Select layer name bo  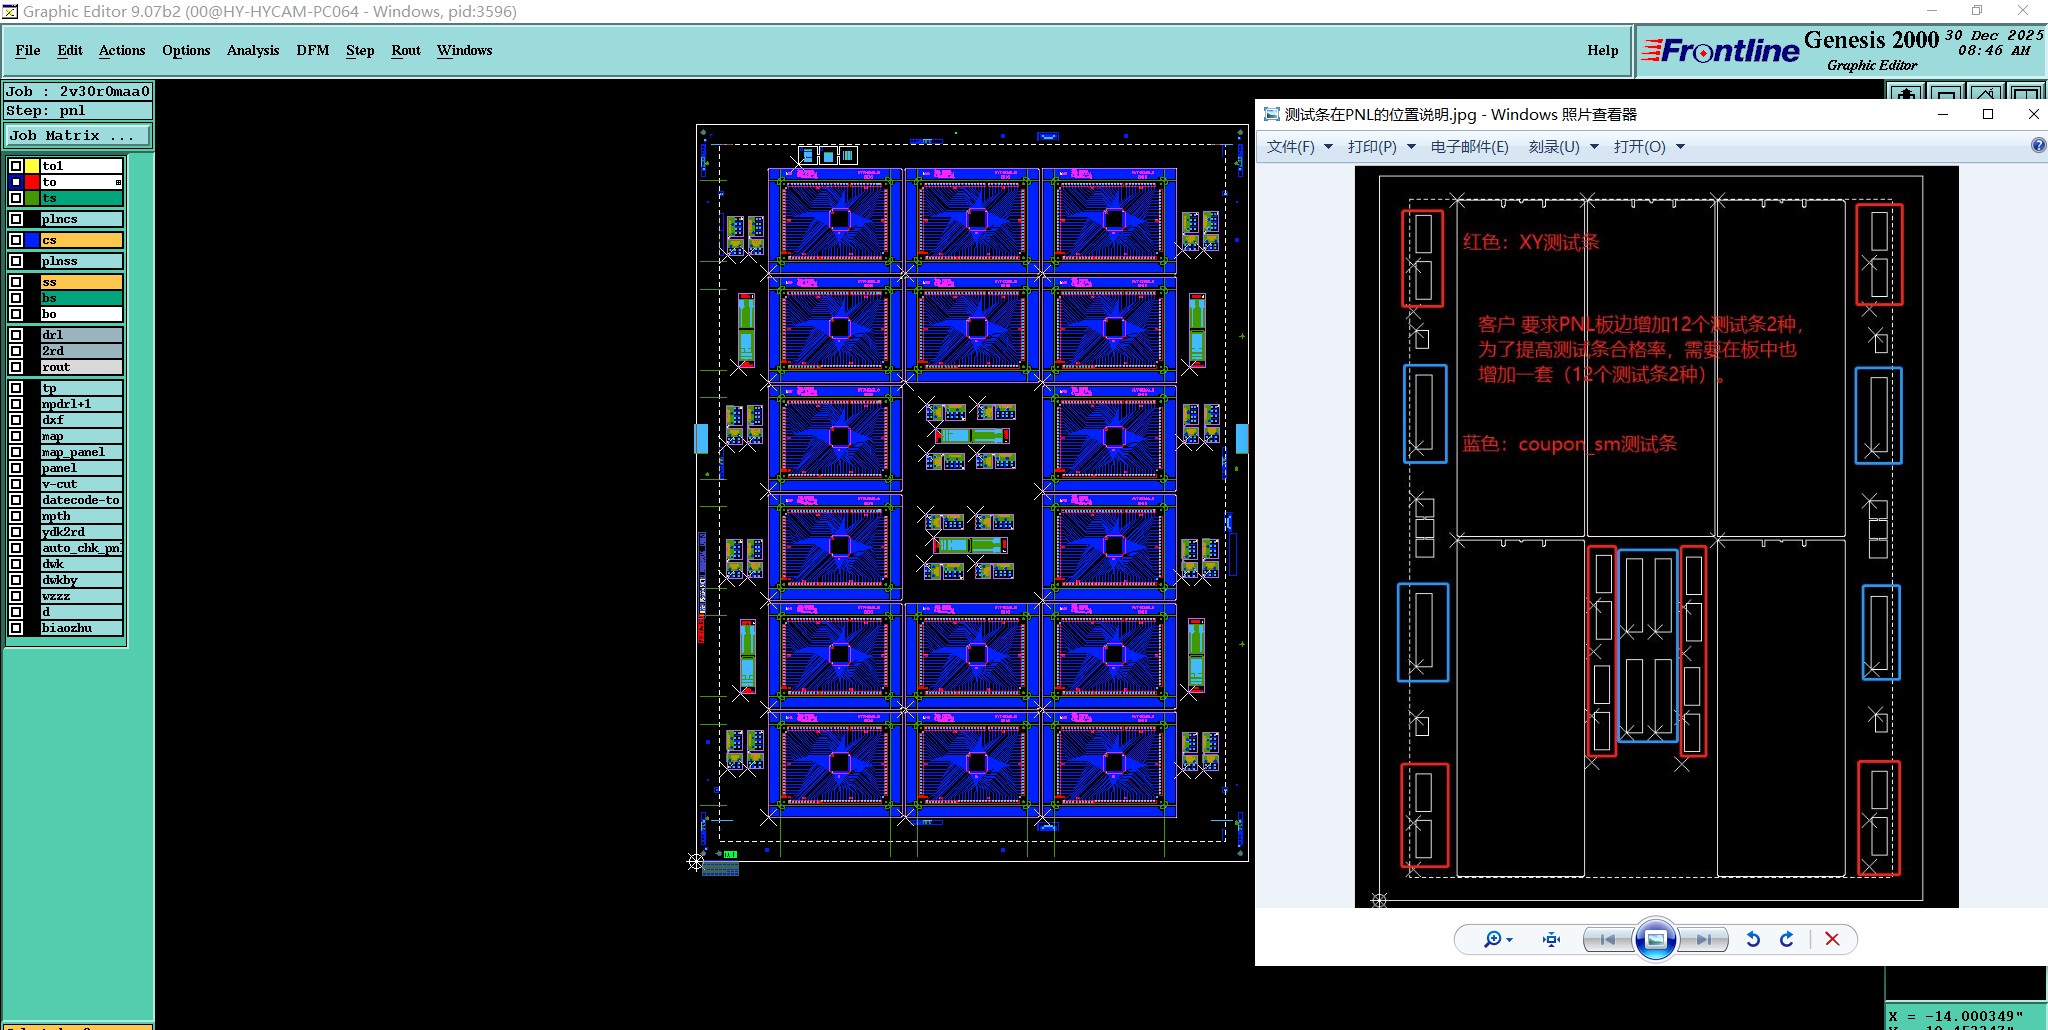coord(81,314)
